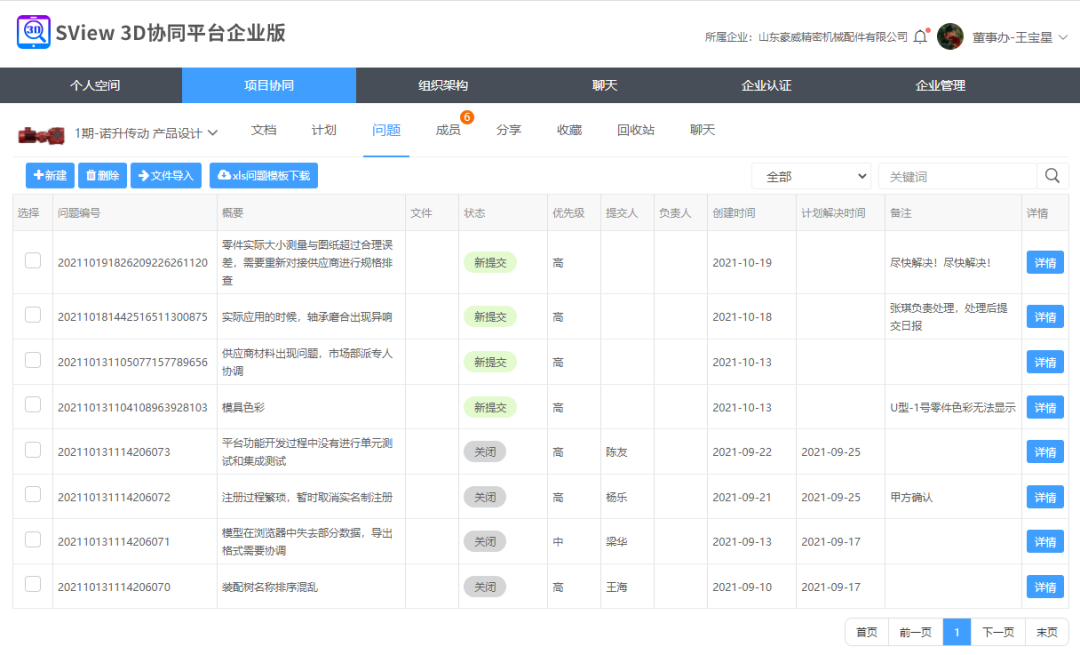Click 详情 for the 模具色彩 issue
1080x655 pixels.
click(x=1044, y=406)
